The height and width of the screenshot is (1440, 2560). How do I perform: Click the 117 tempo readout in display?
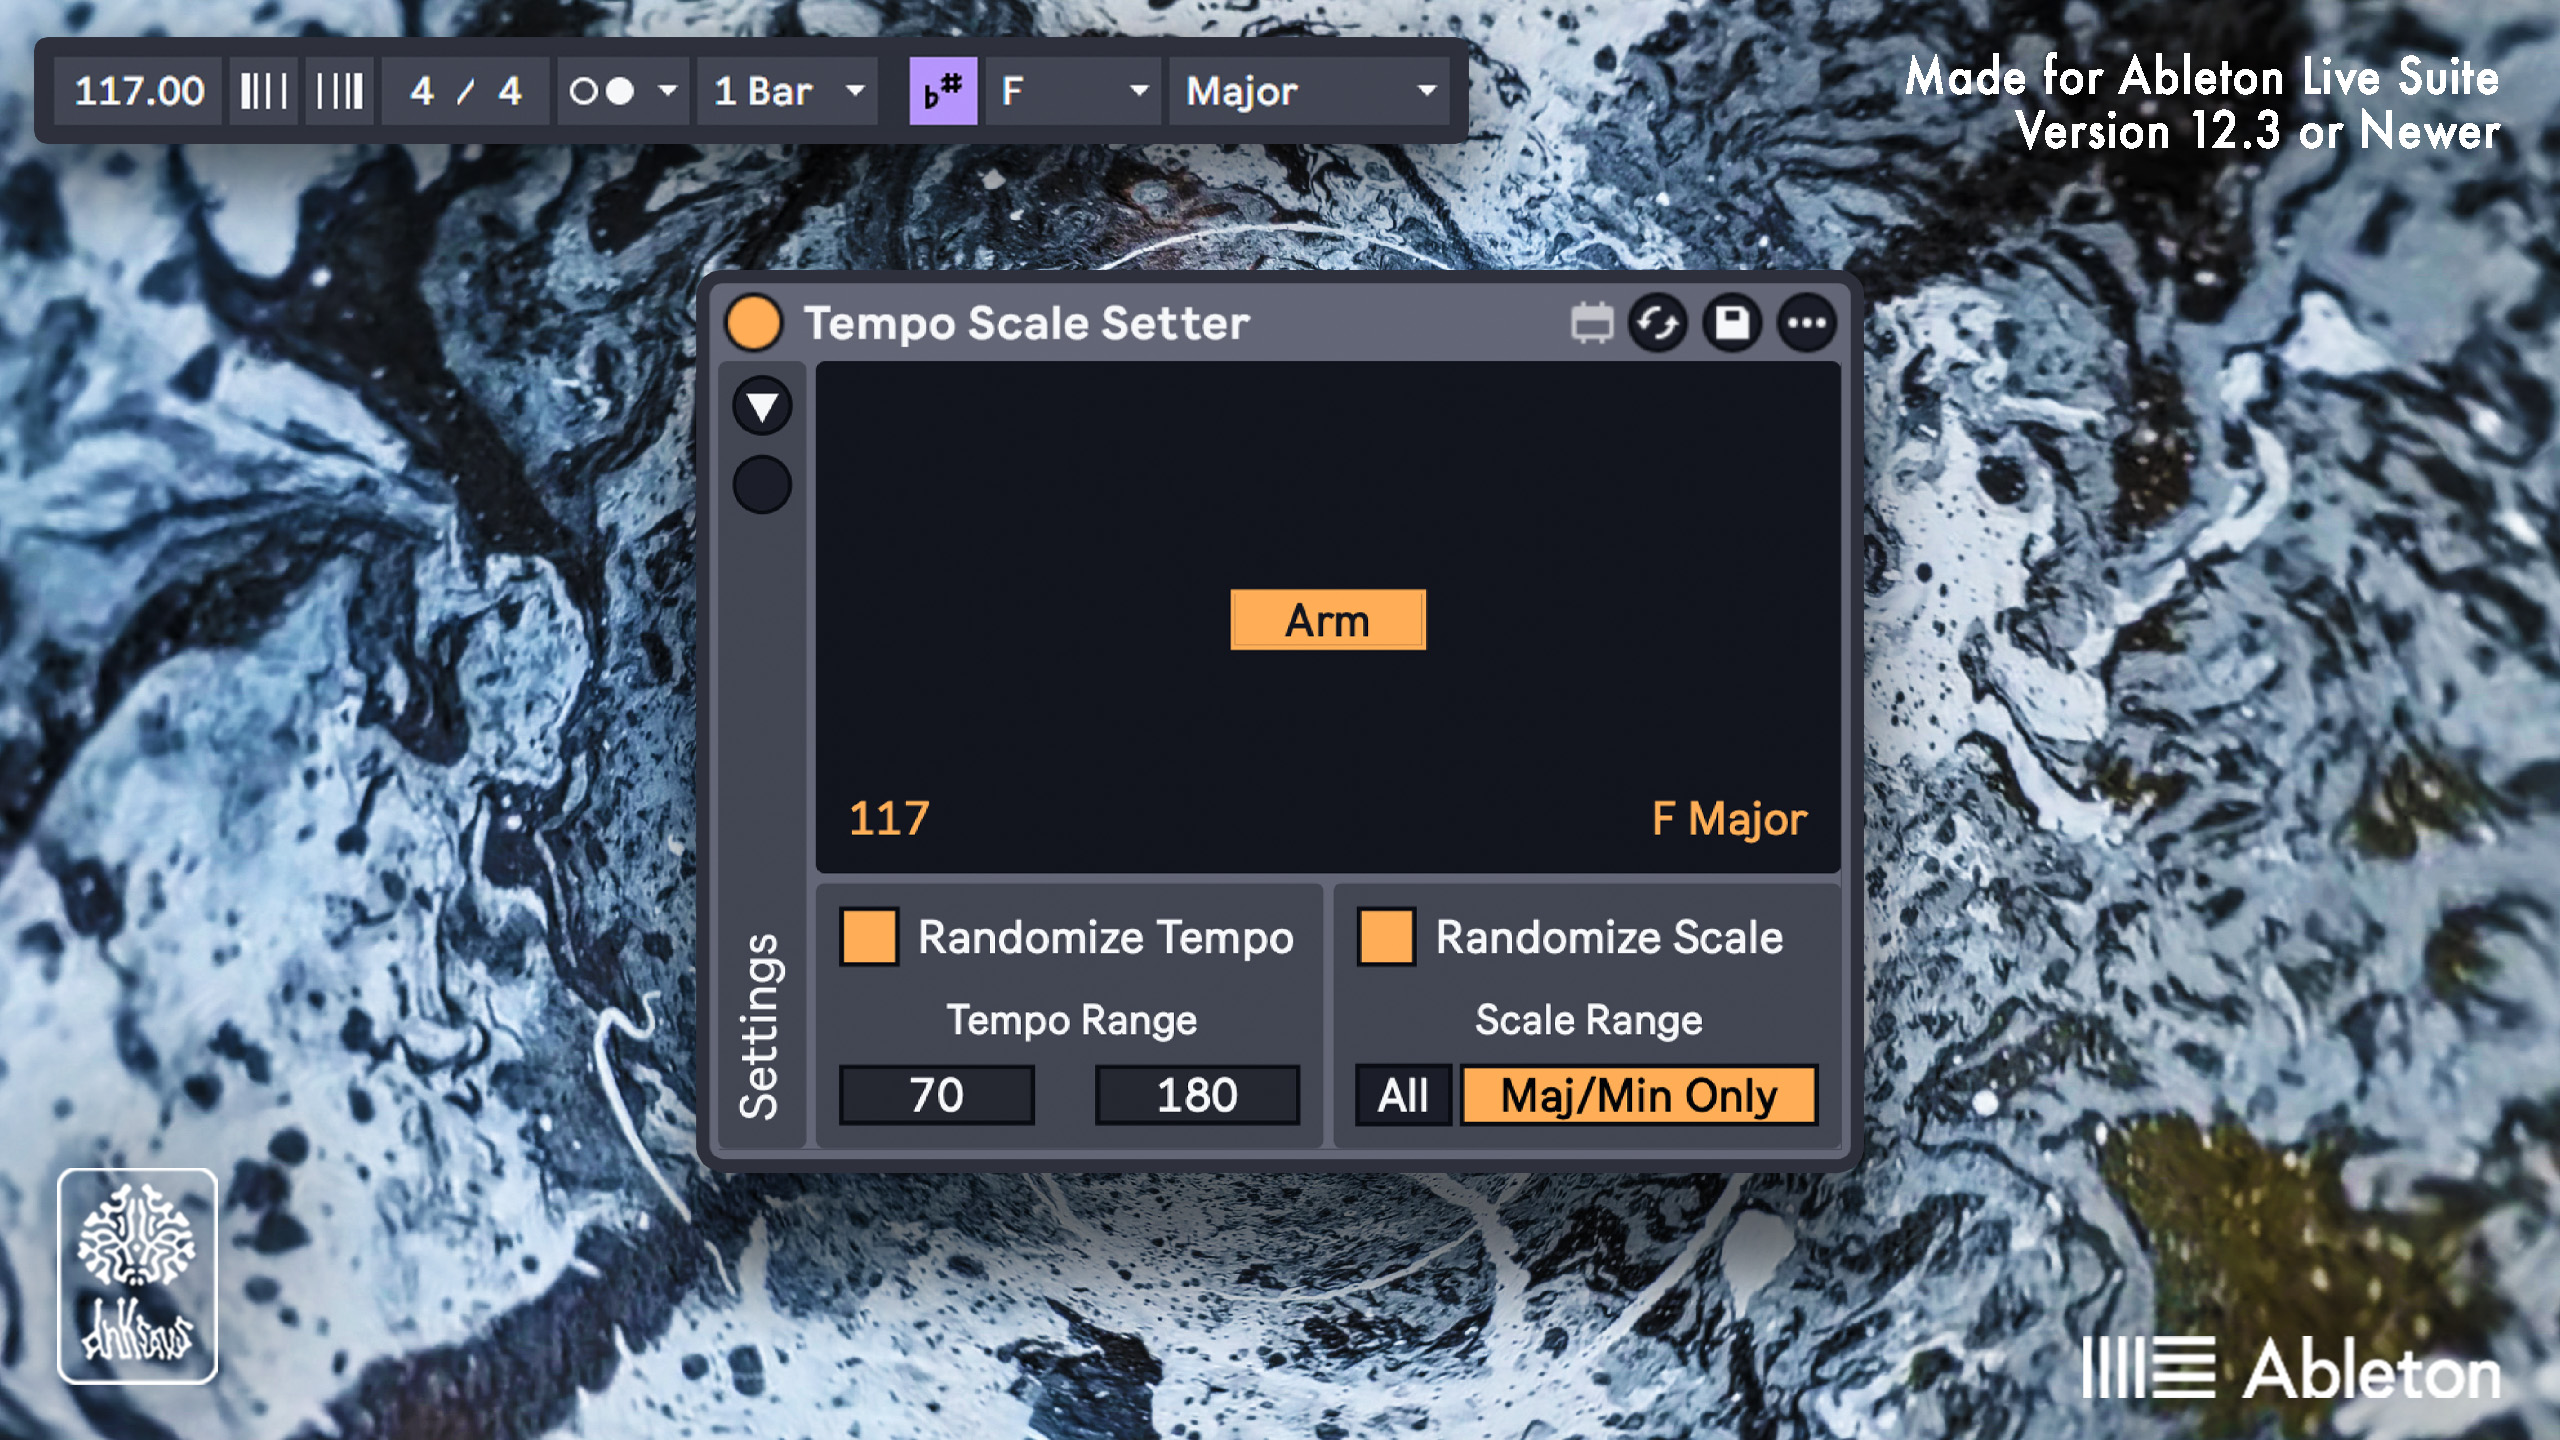point(889,818)
